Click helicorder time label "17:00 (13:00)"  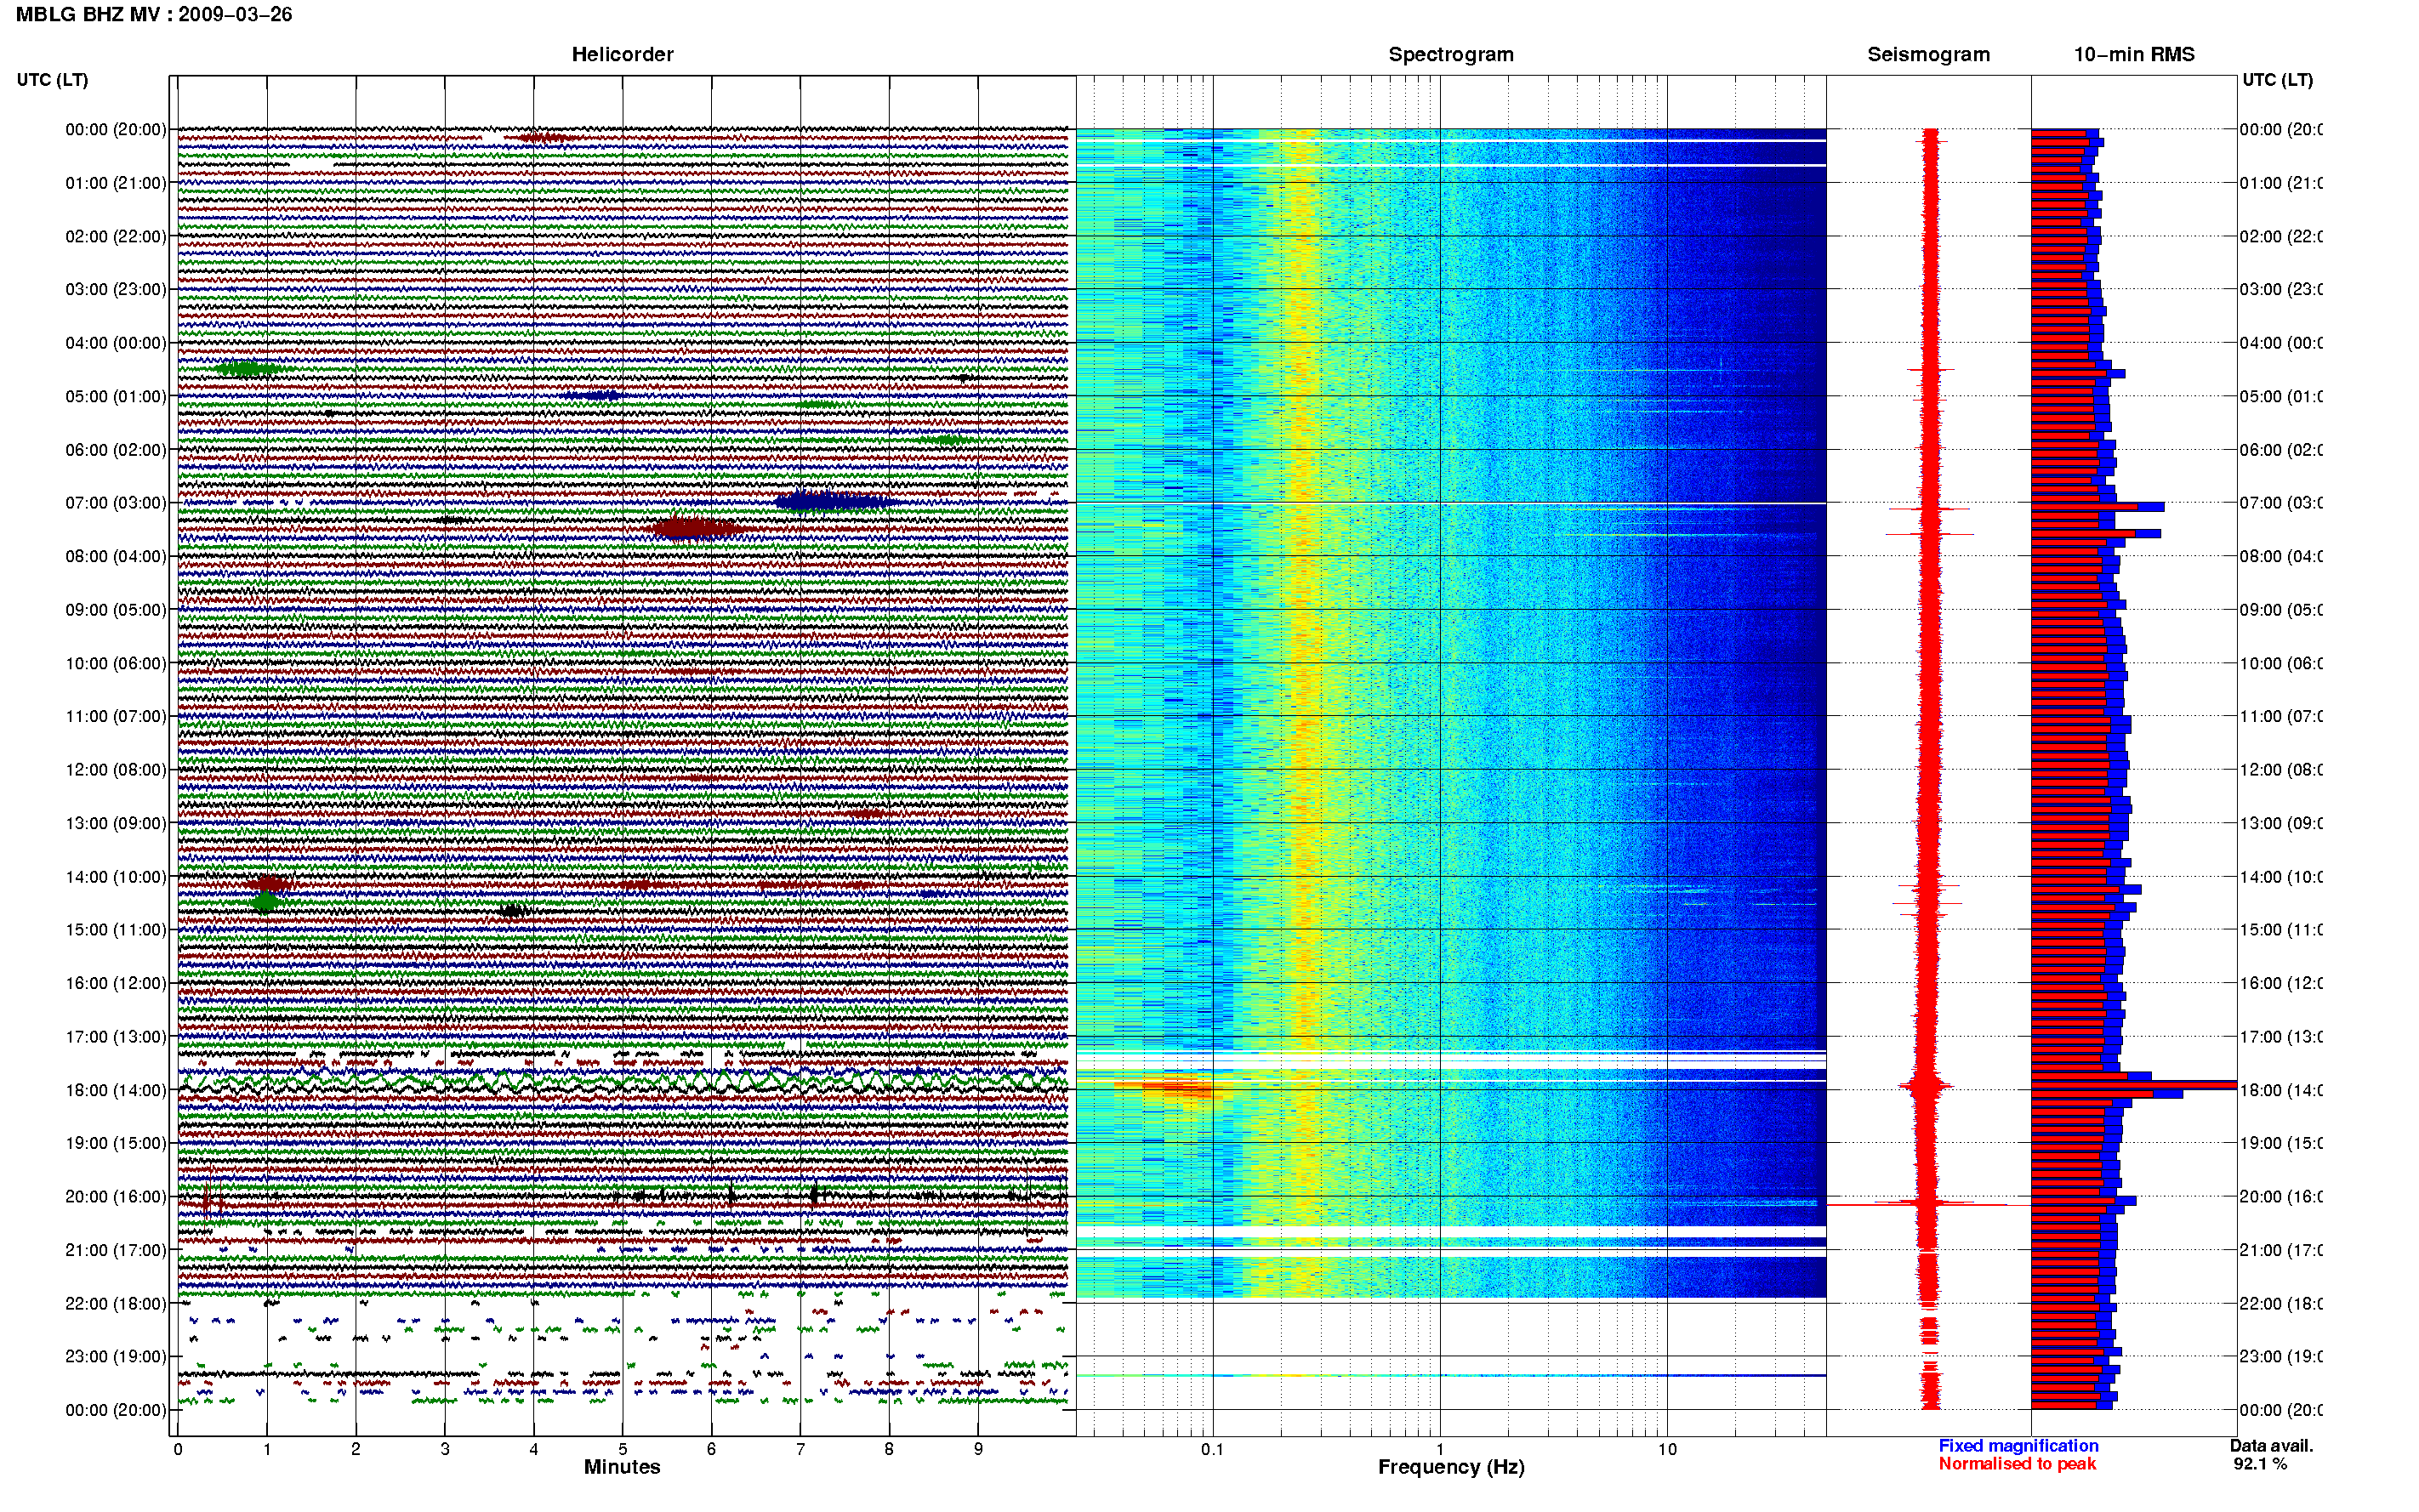point(116,1037)
